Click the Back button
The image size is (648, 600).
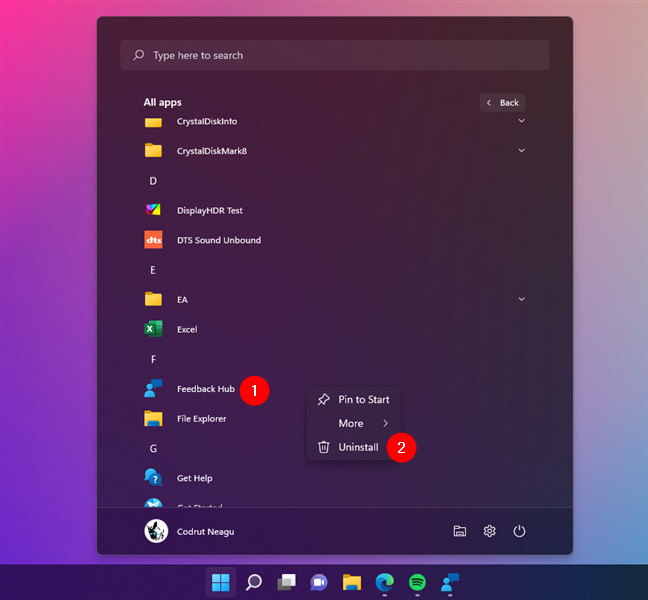tap(503, 102)
